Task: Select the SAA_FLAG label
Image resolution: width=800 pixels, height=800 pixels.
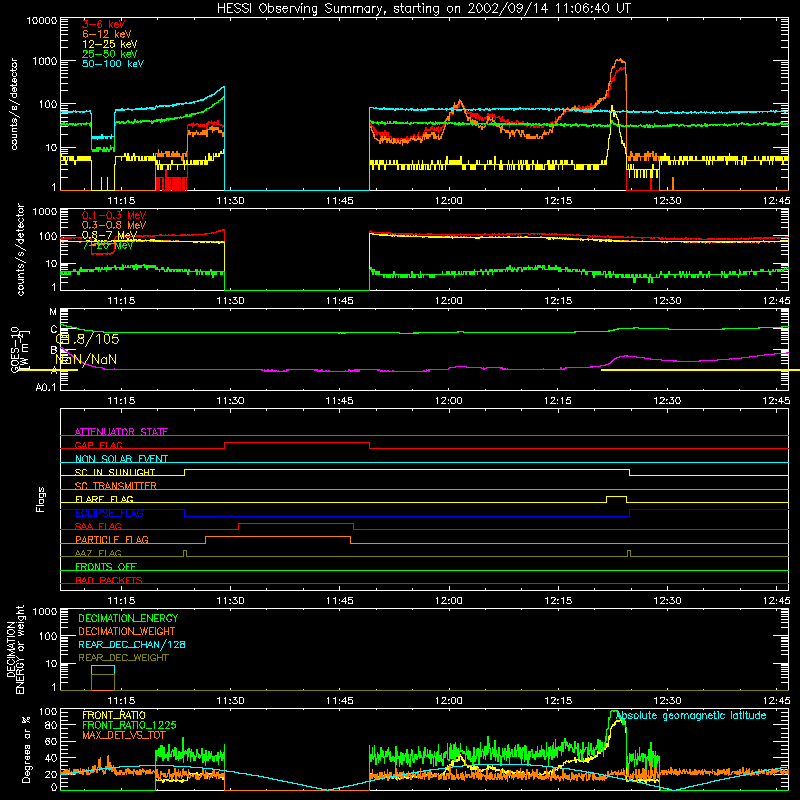Action: 98,526
